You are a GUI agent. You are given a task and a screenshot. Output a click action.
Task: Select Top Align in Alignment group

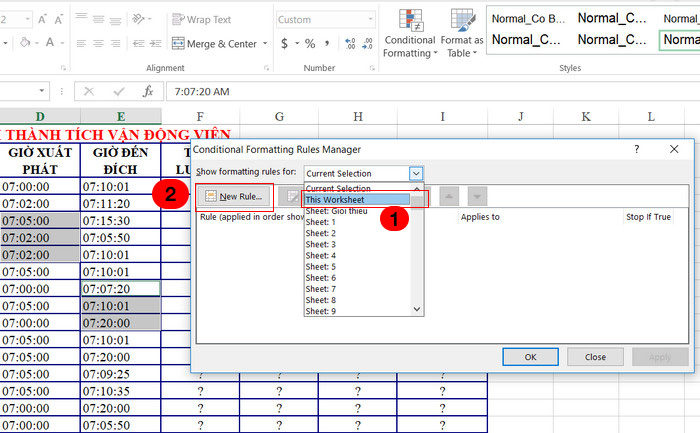81,19
